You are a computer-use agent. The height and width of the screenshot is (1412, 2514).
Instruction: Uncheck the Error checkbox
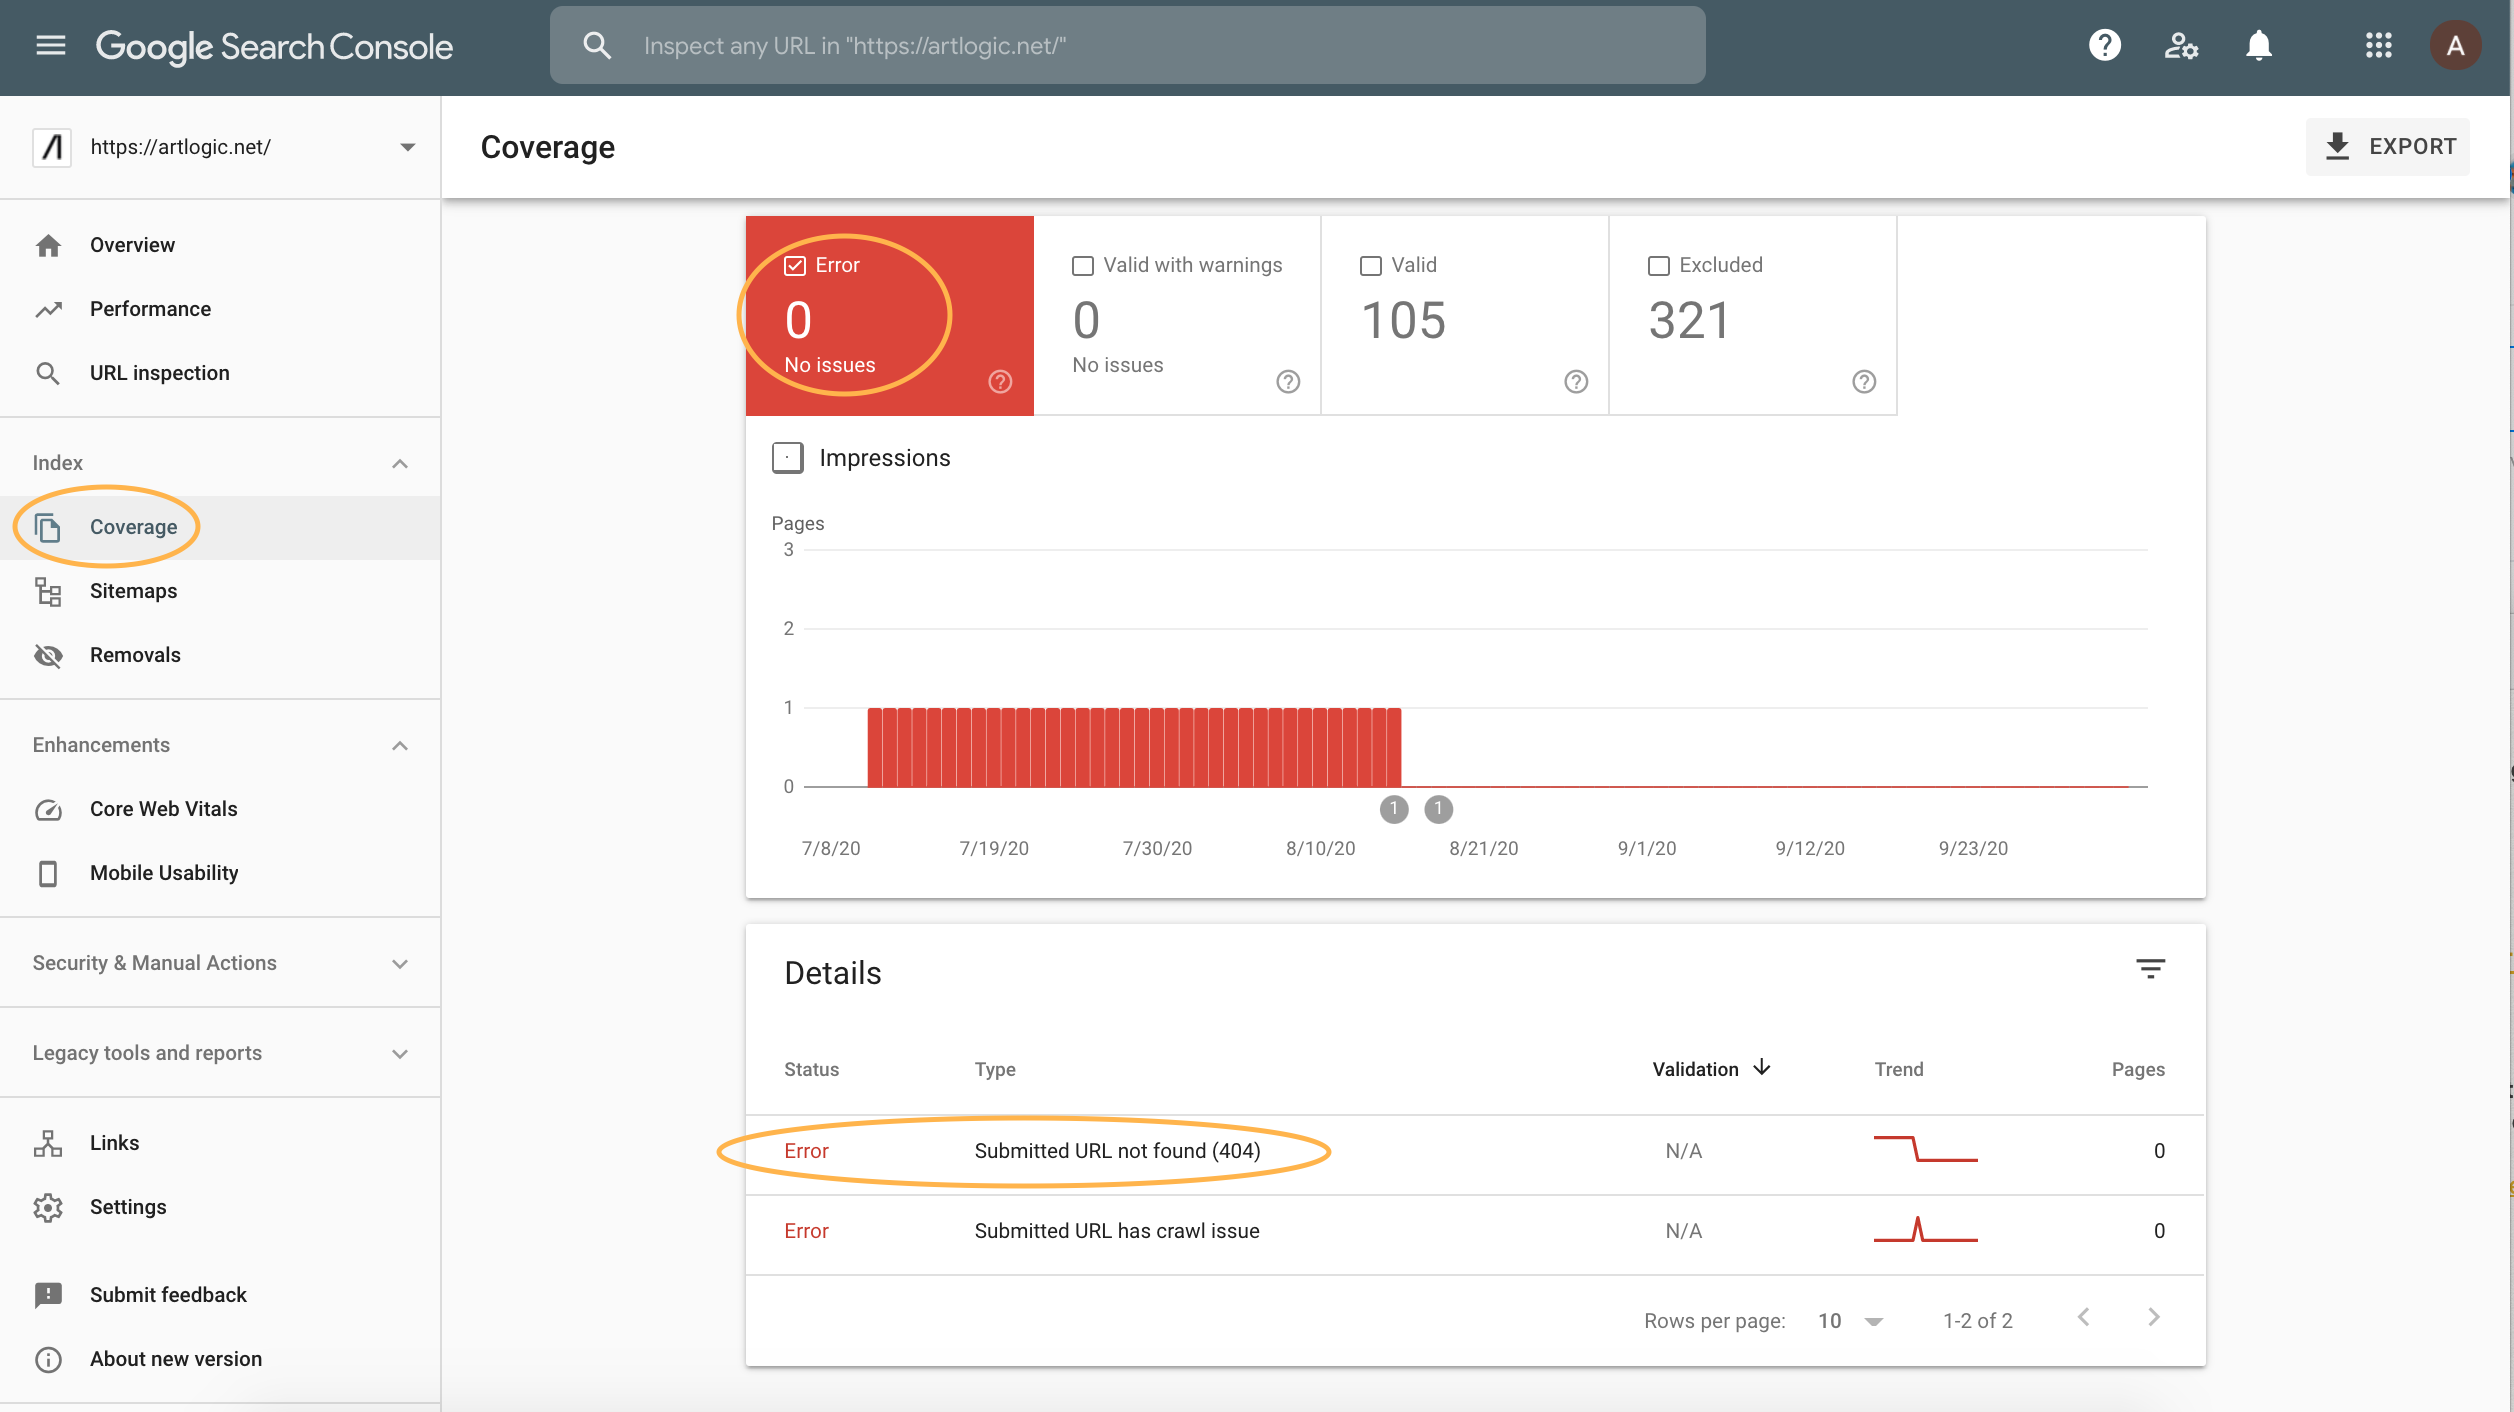click(795, 266)
